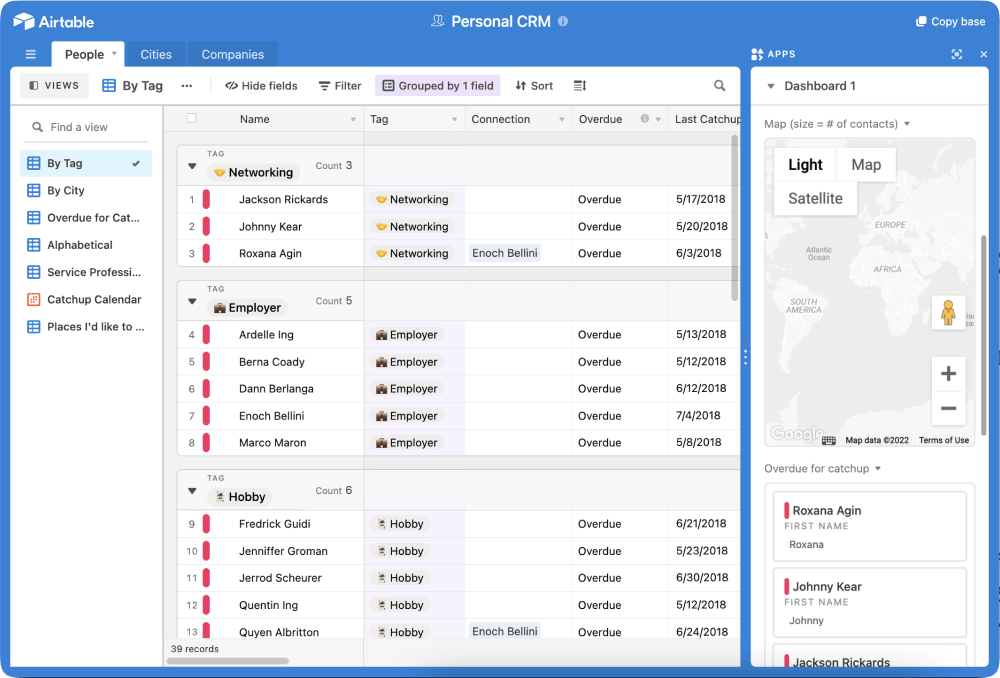Click the Enoch Bellini link in Quyen Albritton's row
Viewport: 1000px width, 678px height.
(504, 631)
